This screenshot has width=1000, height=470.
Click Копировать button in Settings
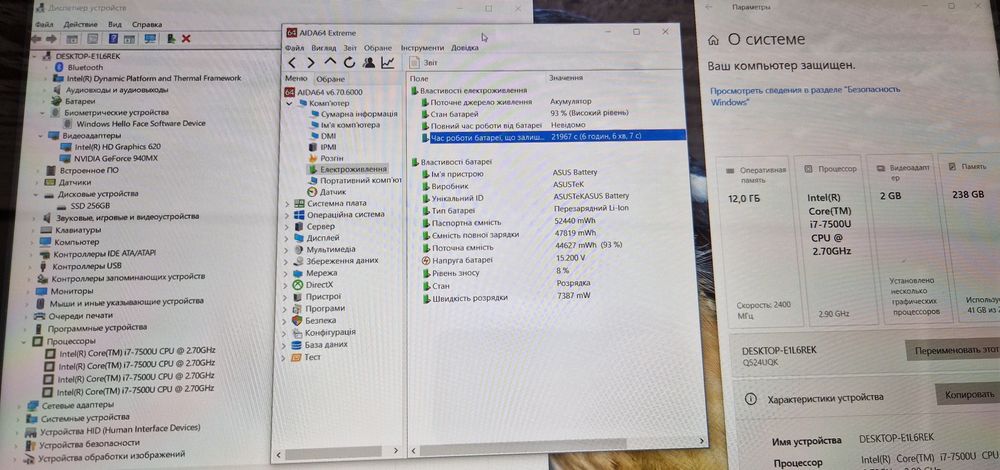[967, 395]
